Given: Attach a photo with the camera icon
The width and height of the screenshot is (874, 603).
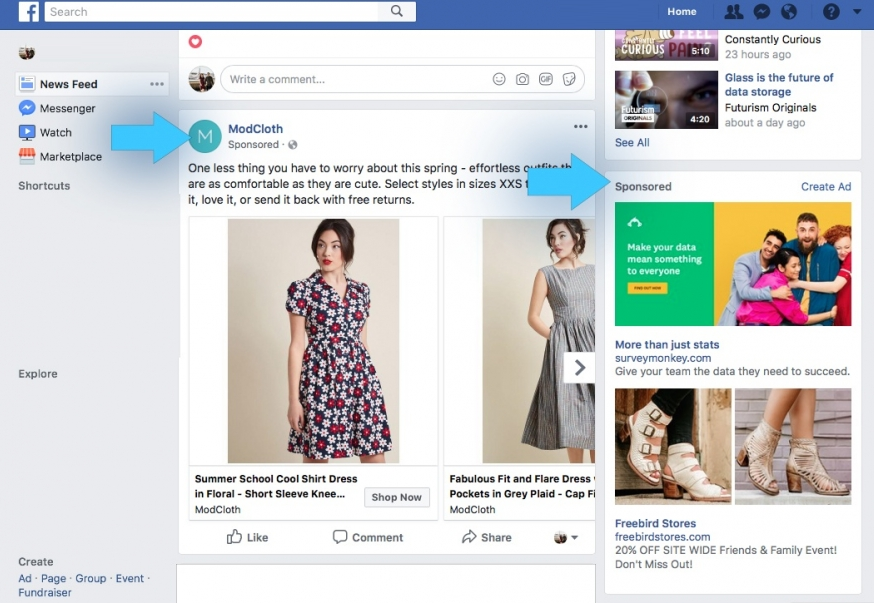Looking at the screenshot, I should (522, 79).
